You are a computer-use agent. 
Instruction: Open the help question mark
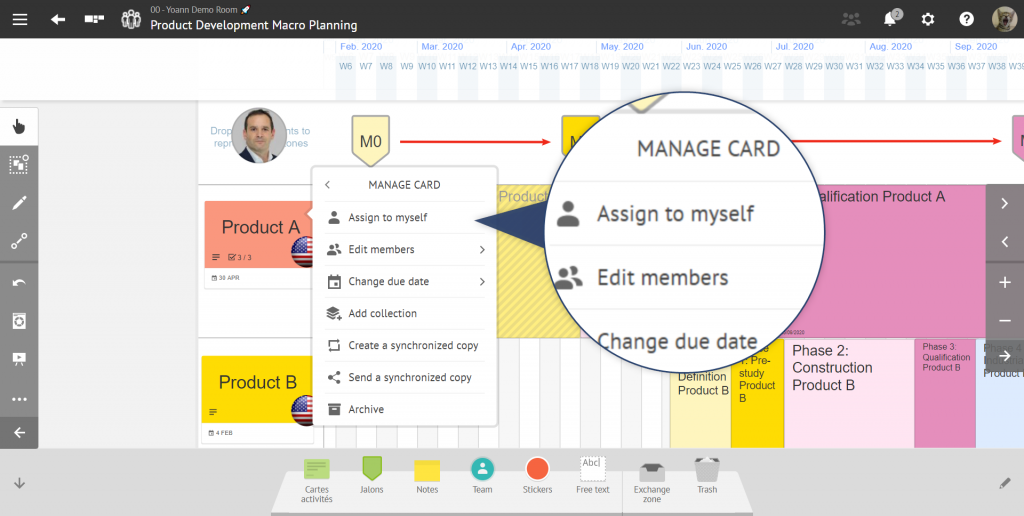click(967, 19)
